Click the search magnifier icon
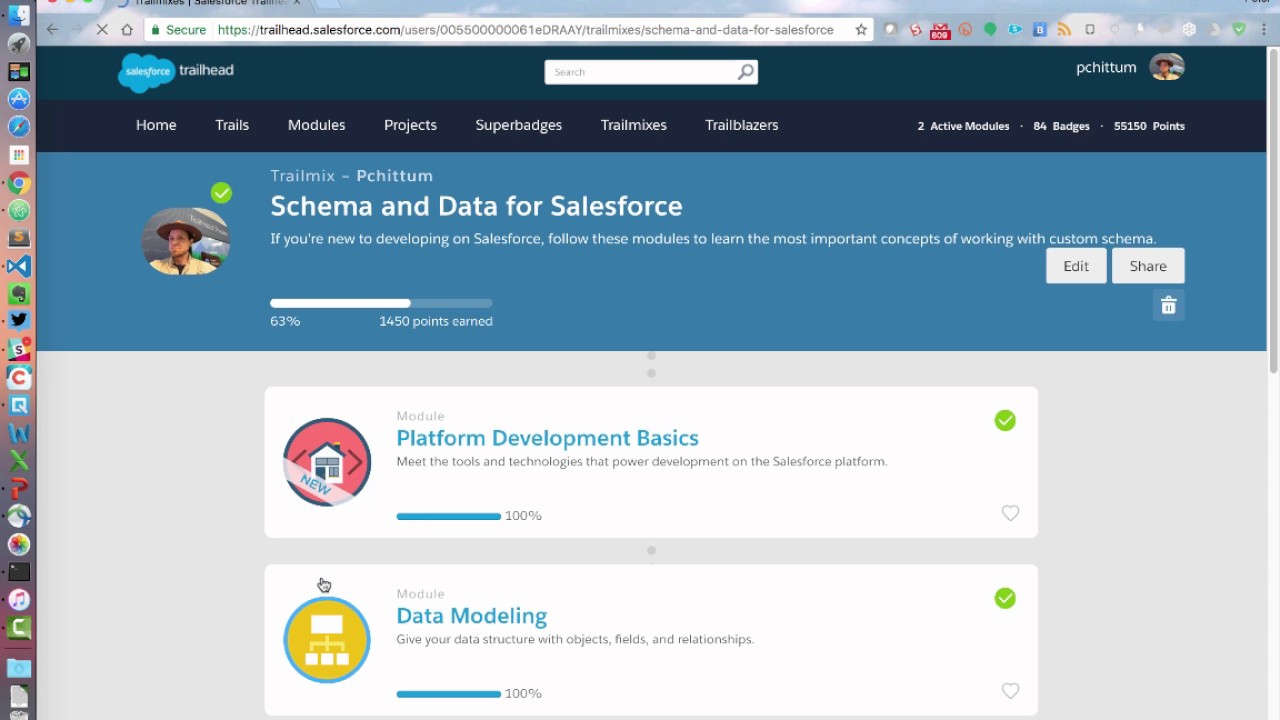This screenshot has height=720, width=1280. coord(745,72)
